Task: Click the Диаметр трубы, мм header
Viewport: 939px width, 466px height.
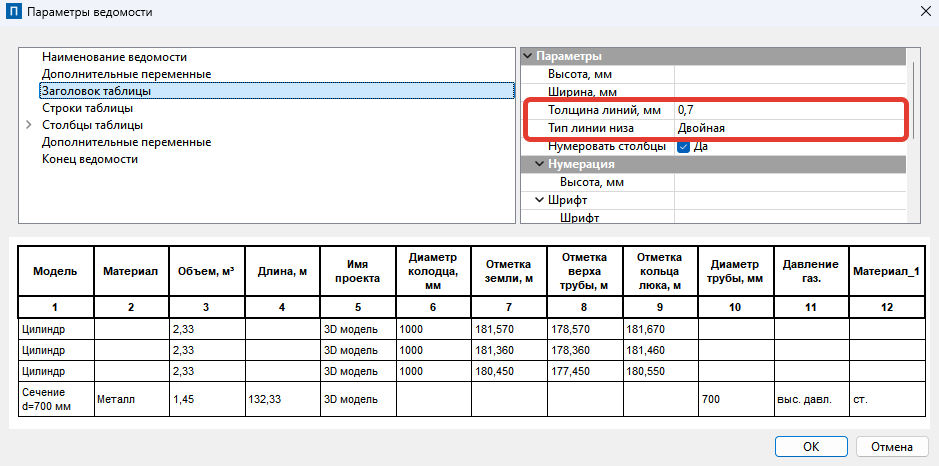Action: click(x=735, y=271)
